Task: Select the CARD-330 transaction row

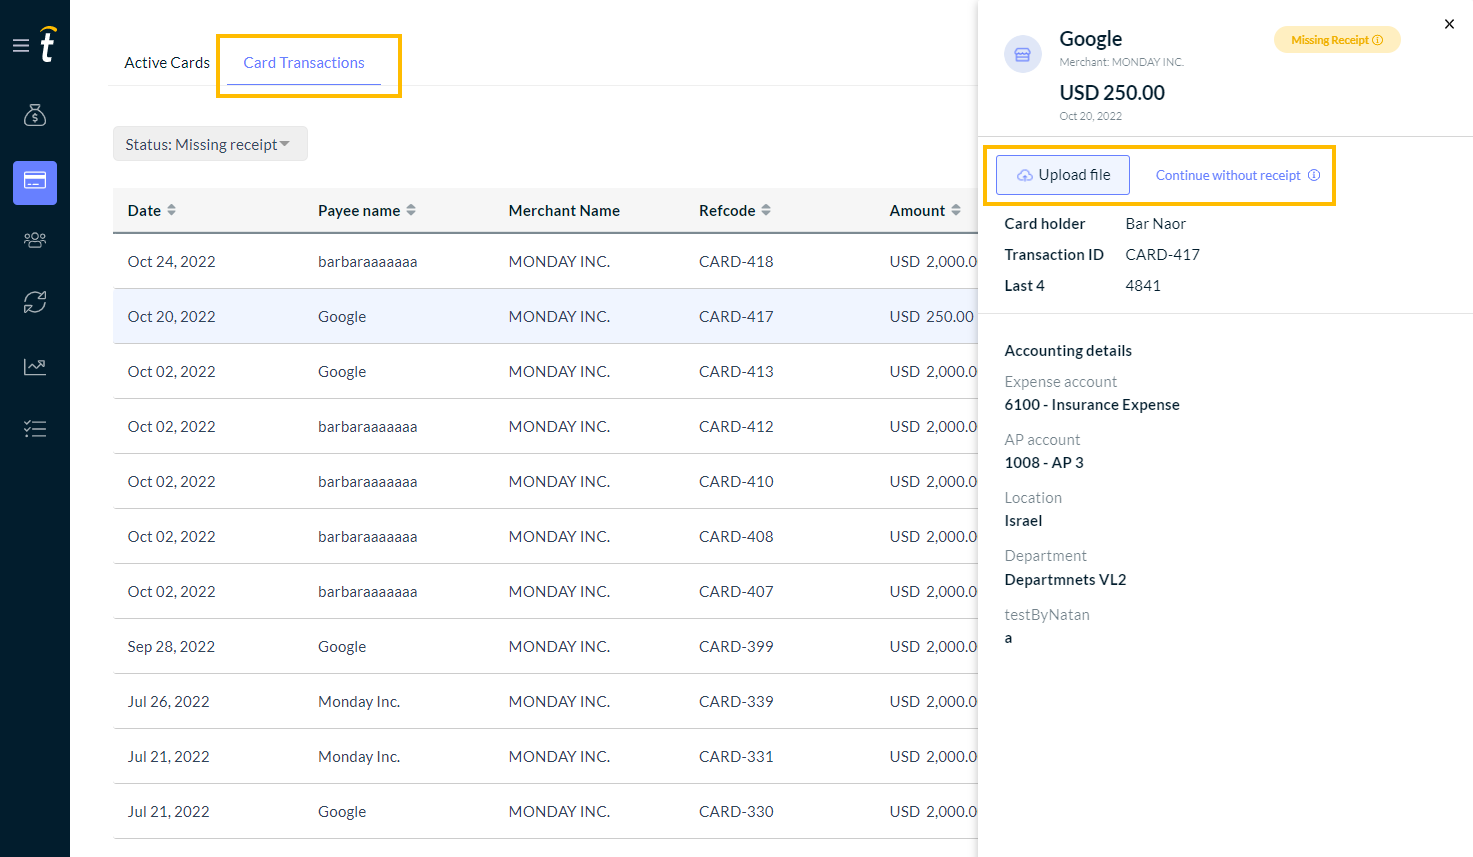Action: pyautogui.click(x=545, y=811)
